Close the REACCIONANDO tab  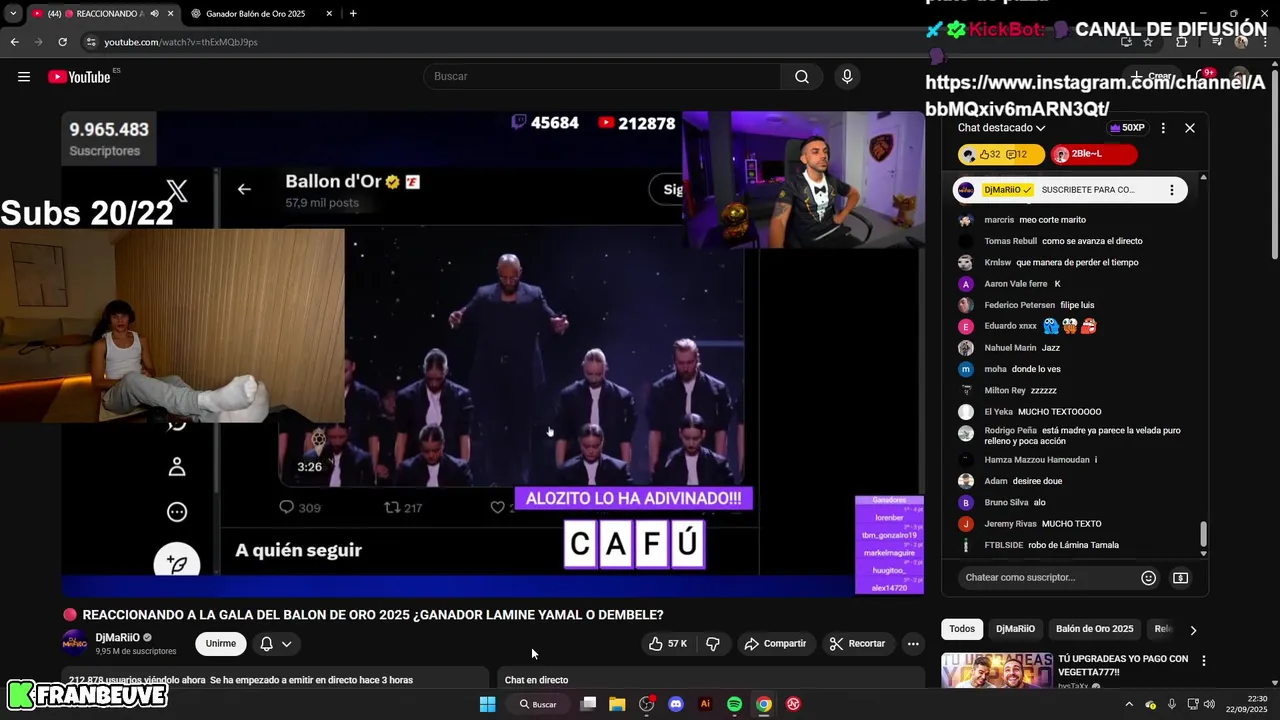click(x=171, y=14)
